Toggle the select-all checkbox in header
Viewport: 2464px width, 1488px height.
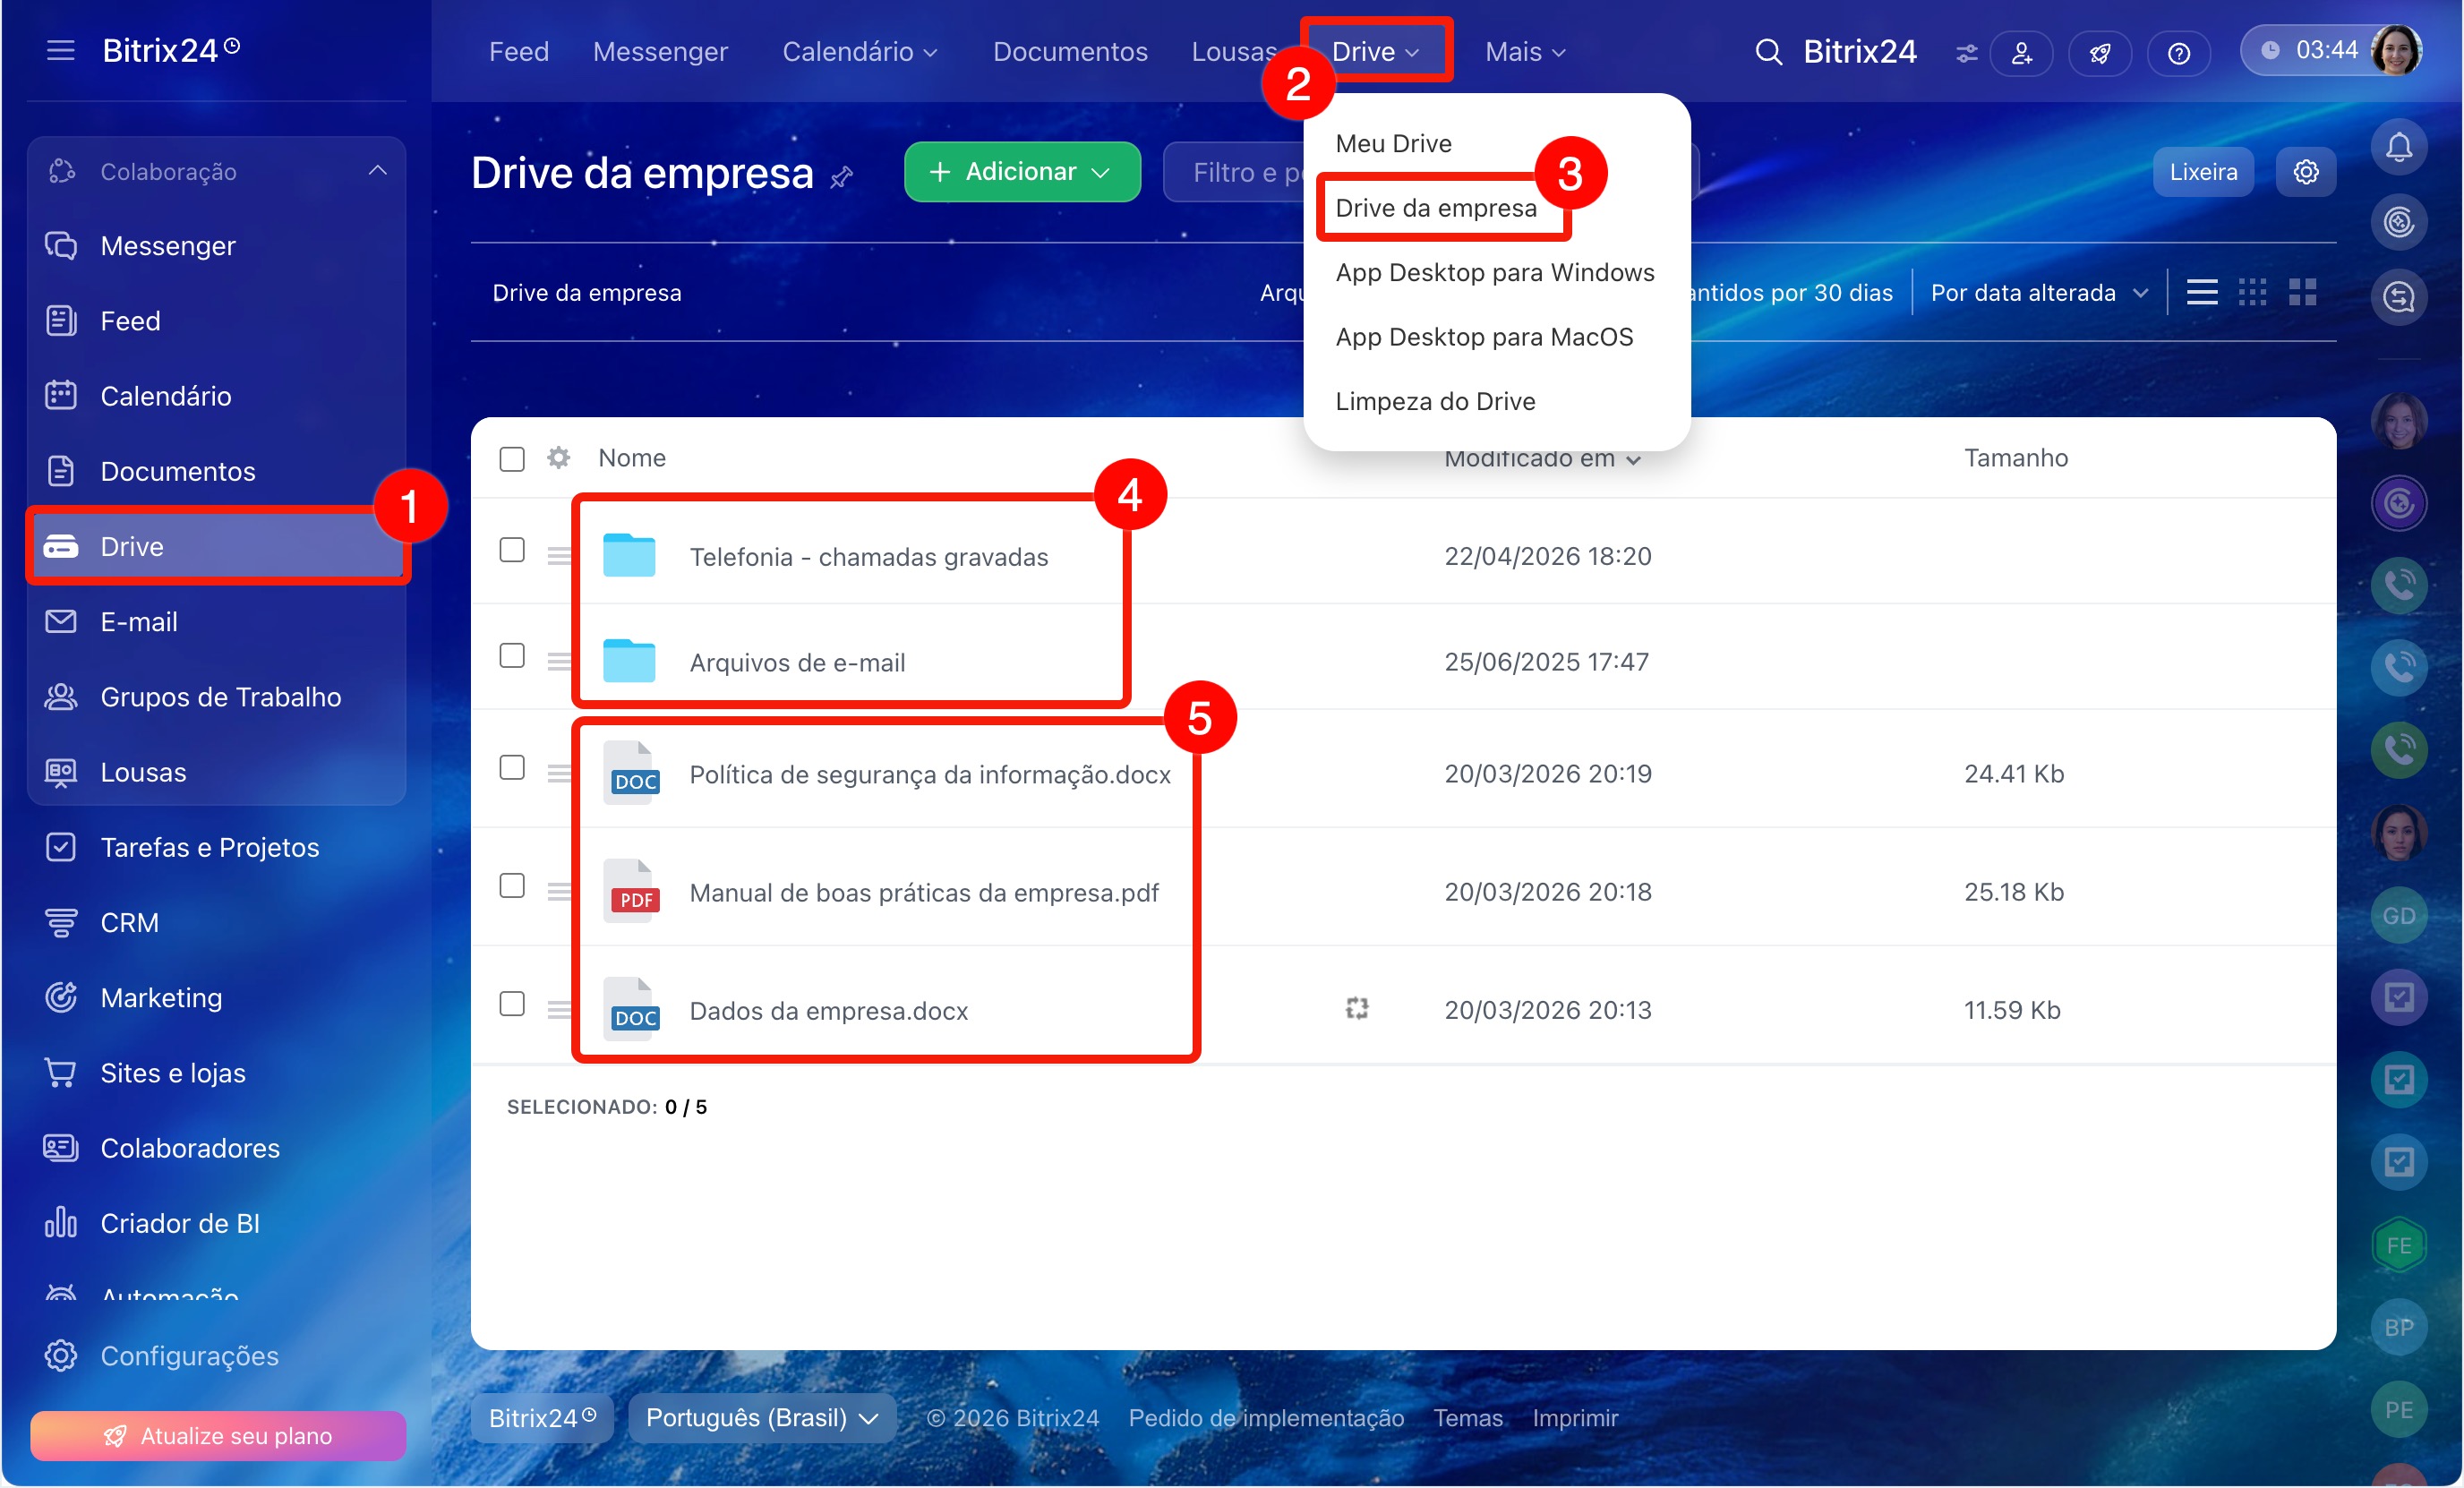pos(512,459)
